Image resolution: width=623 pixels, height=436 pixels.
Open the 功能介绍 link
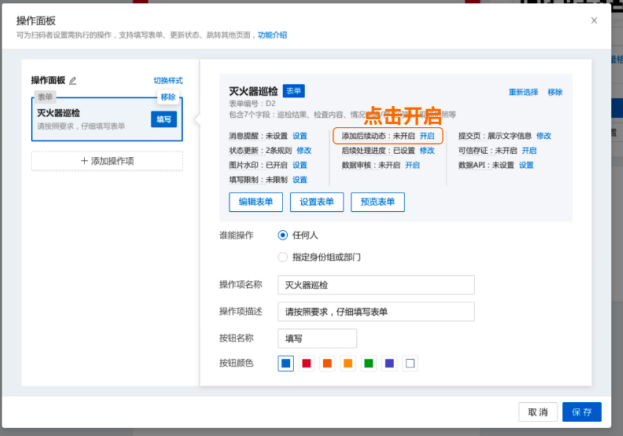(272, 35)
